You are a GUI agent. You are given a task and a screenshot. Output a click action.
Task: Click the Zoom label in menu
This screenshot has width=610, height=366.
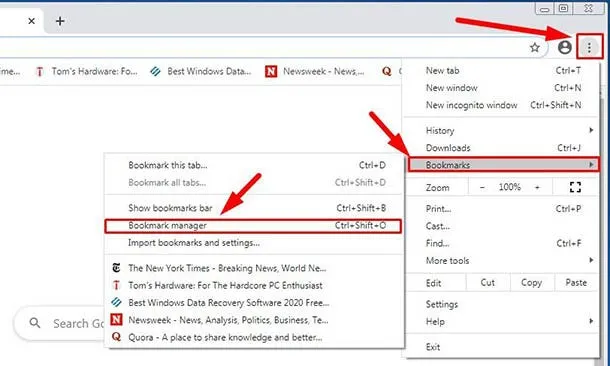(x=438, y=187)
